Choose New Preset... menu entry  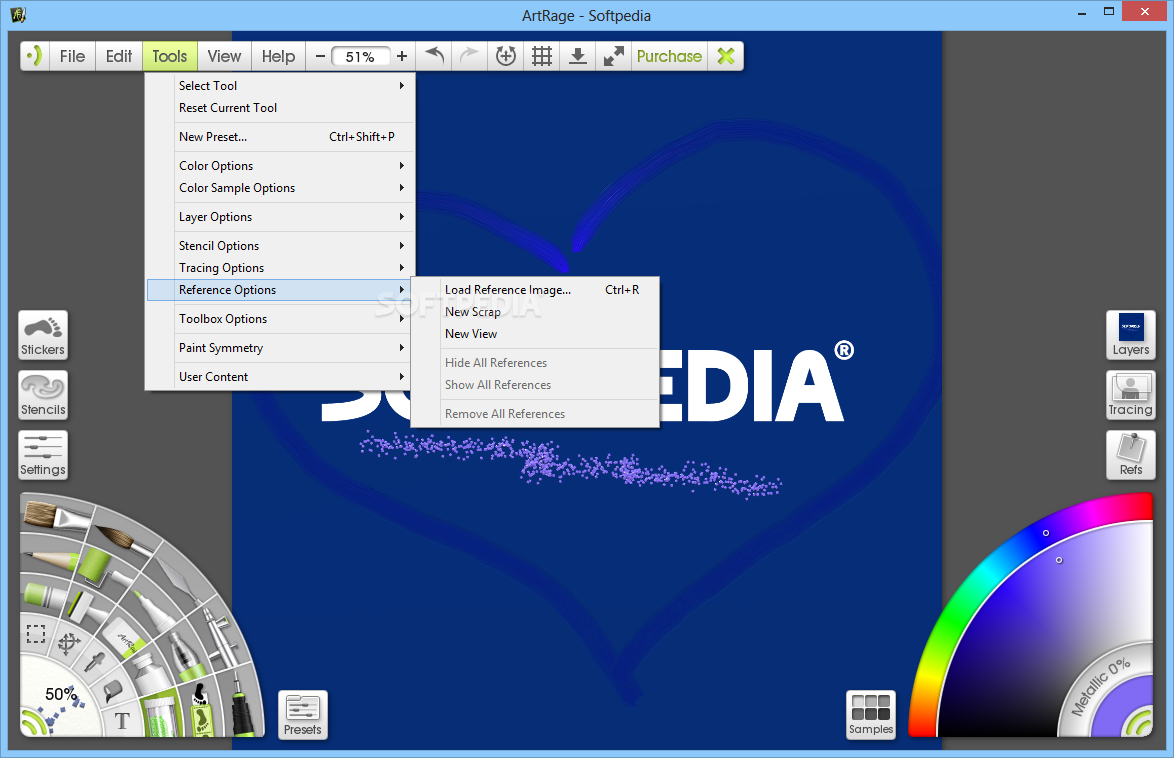pyautogui.click(x=280, y=137)
